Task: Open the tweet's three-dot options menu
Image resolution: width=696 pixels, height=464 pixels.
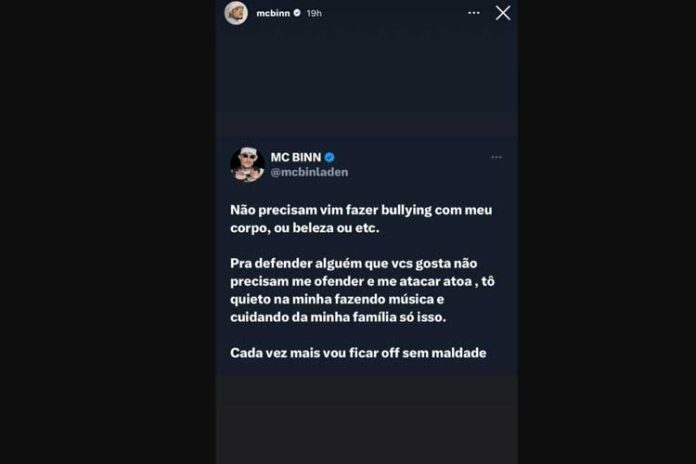Action: pyautogui.click(x=496, y=157)
